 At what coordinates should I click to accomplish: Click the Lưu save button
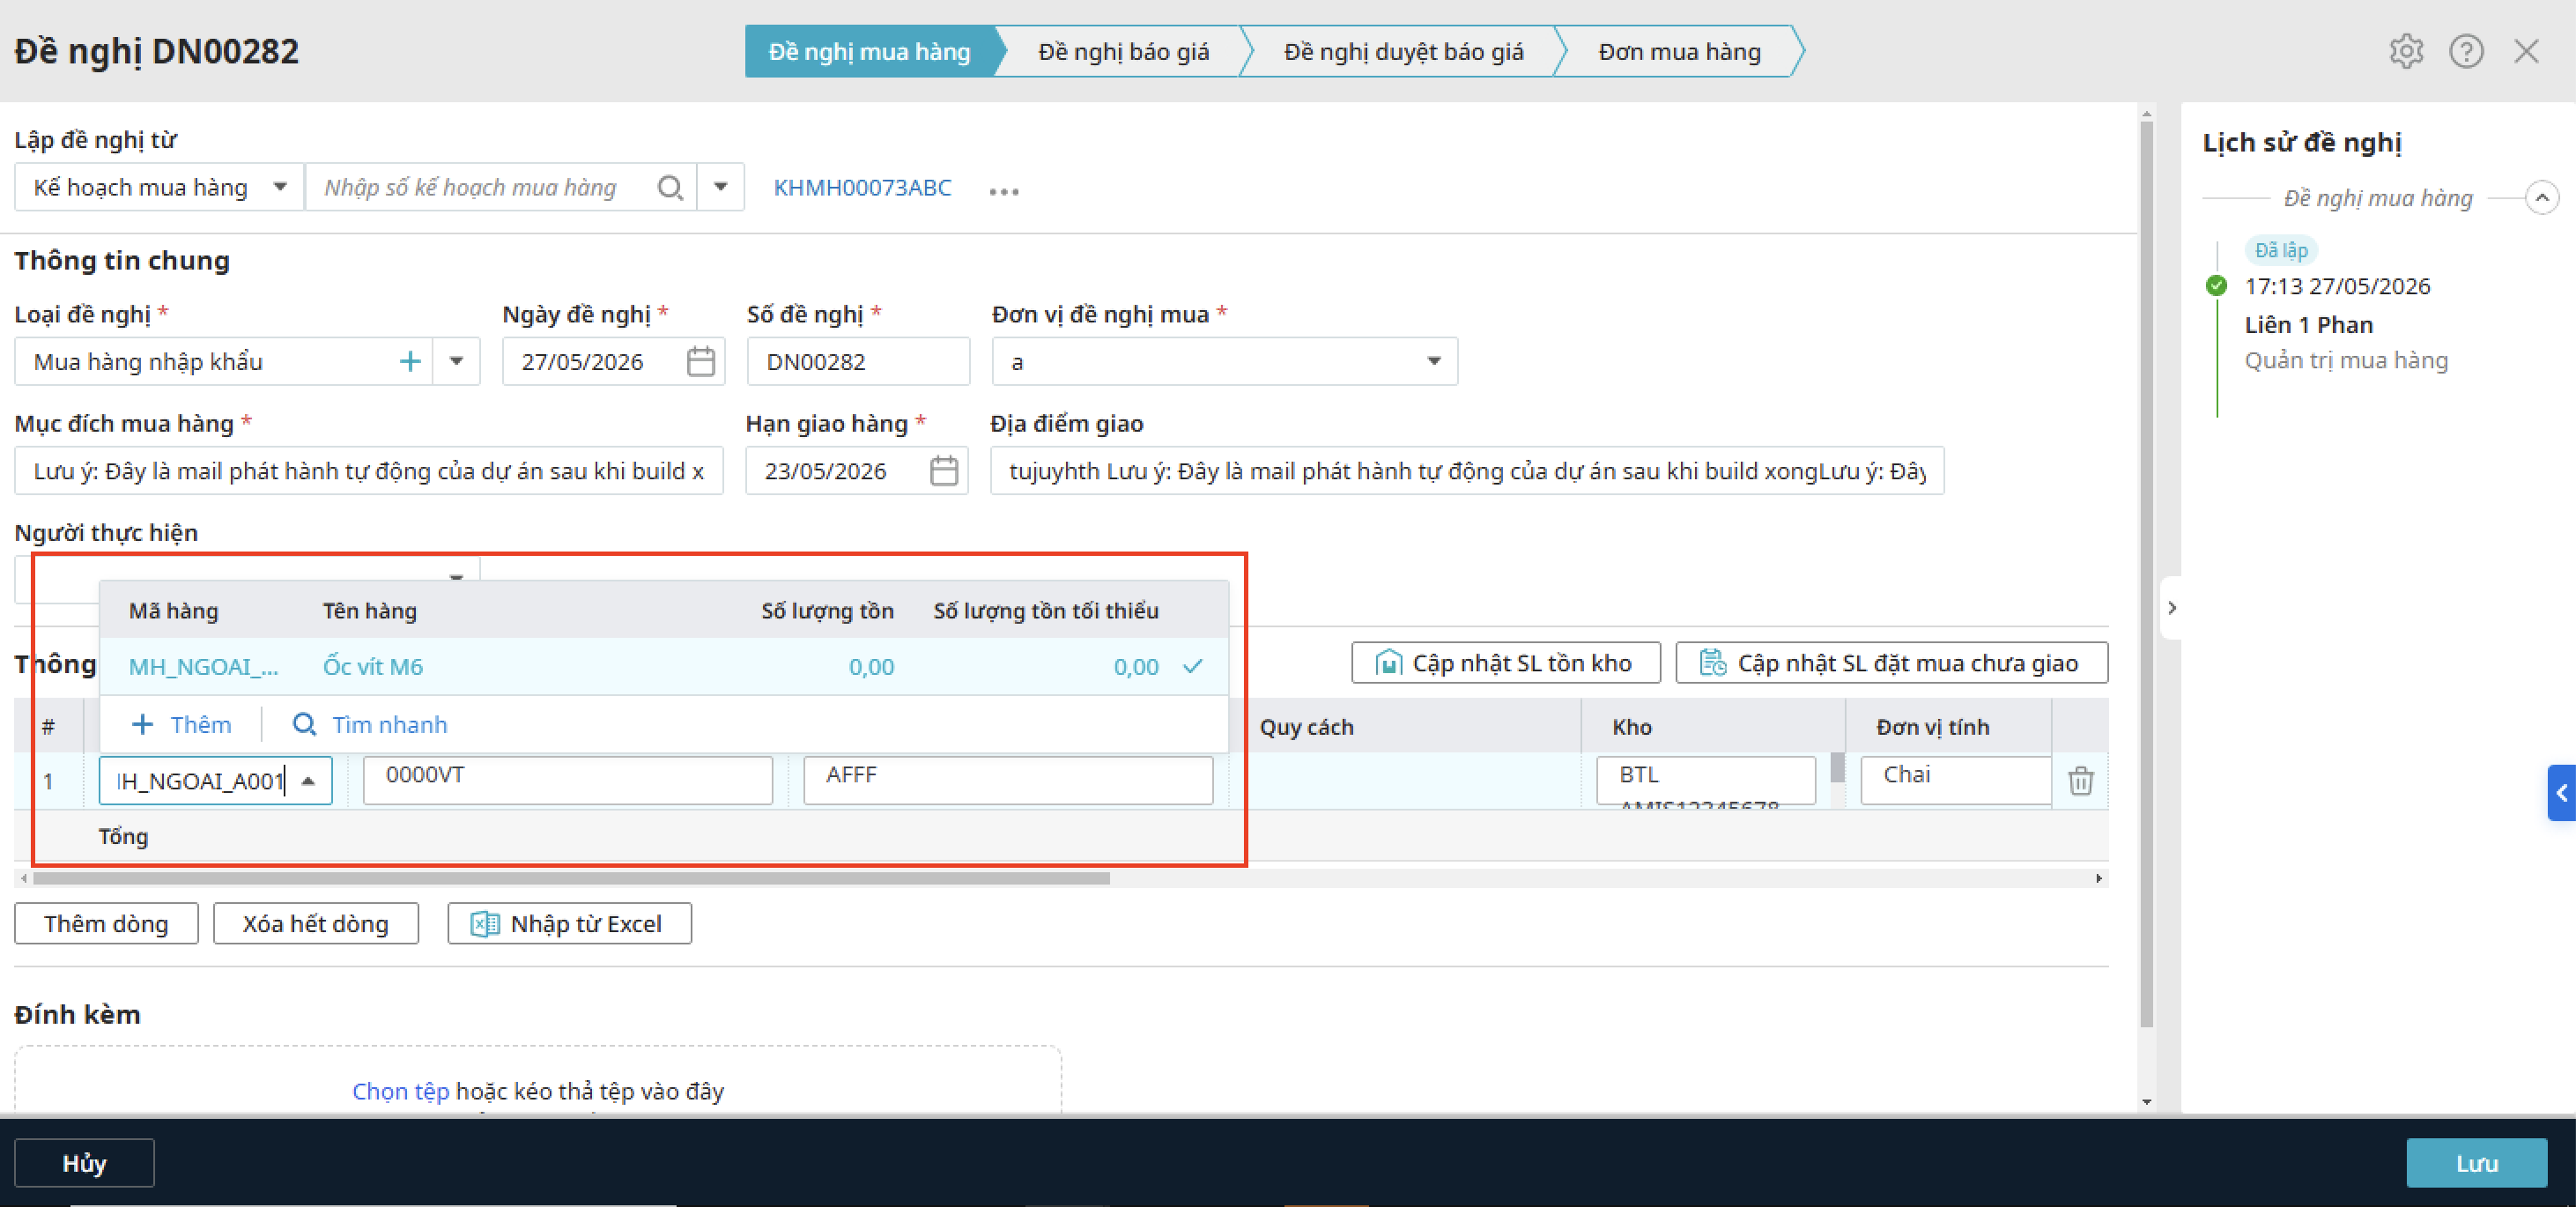pos(2476,1162)
